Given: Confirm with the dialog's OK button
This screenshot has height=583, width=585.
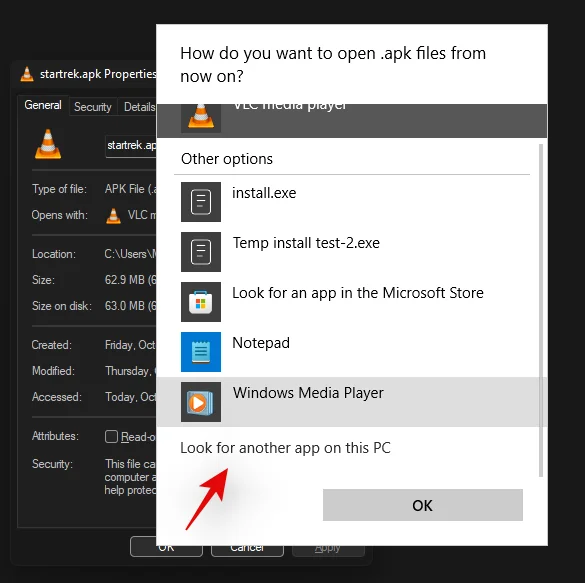Looking at the screenshot, I should [x=423, y=505].
